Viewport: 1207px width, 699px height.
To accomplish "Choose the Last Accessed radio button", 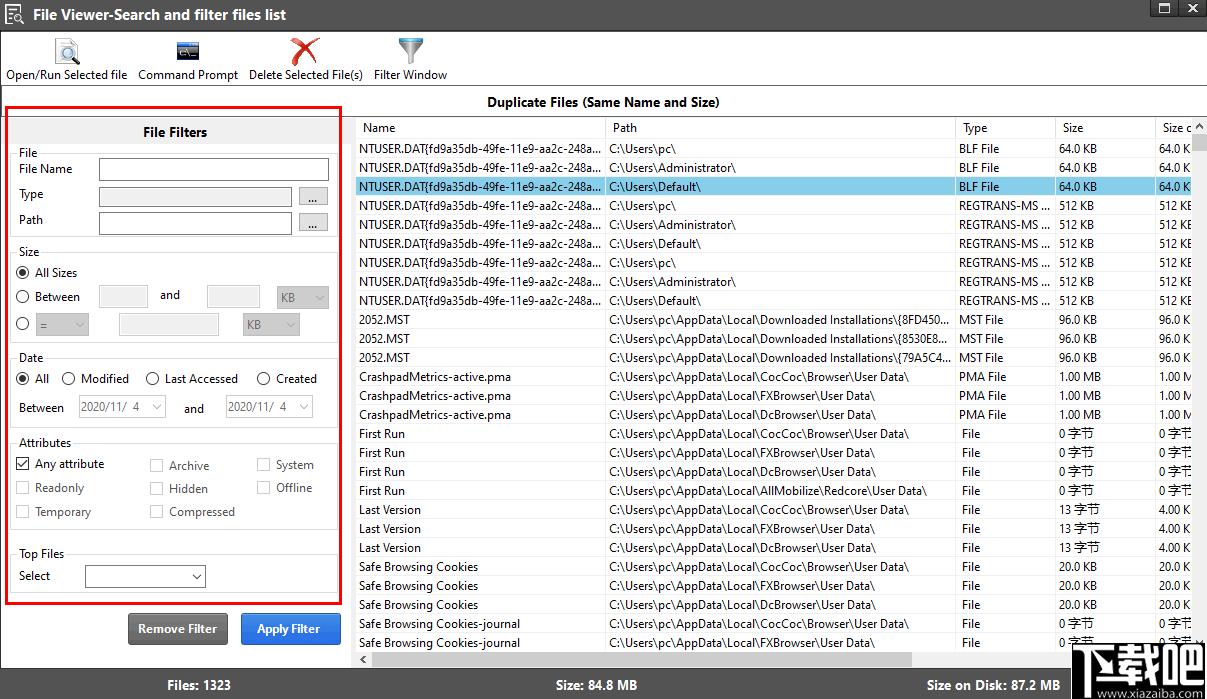I will [152, 378].
